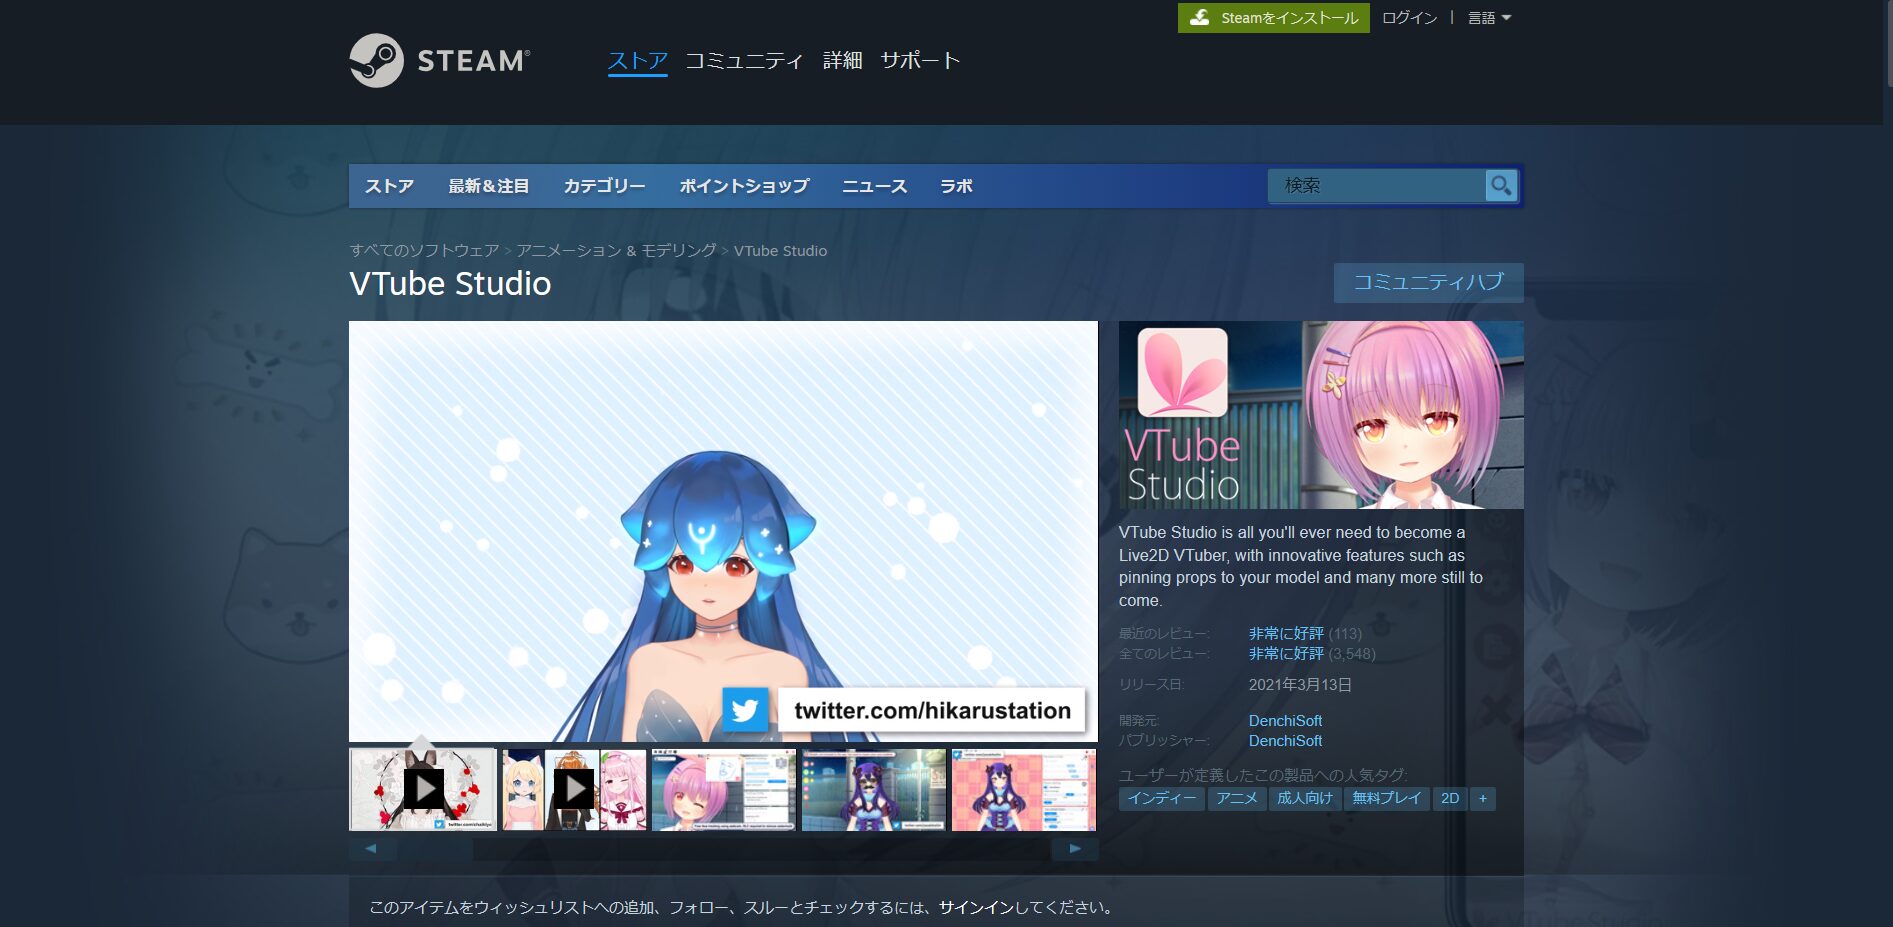1893x927 pixels.
Task: Click the ログイン link
Action: click(x=1409, y=18)
